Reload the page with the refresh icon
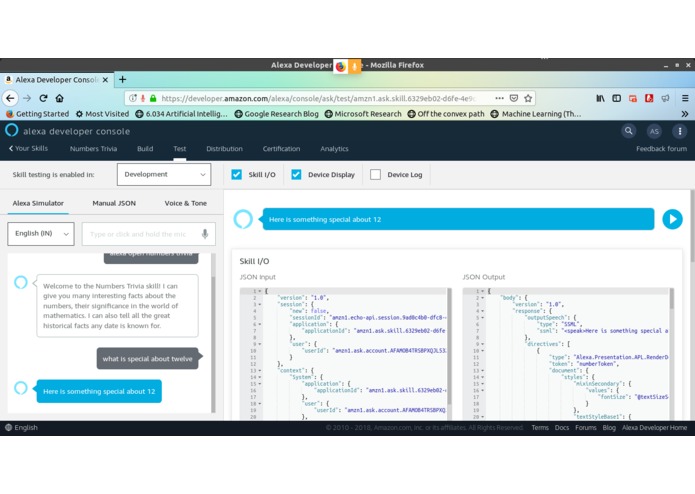The image size is (695, 494). click(43, 98)
